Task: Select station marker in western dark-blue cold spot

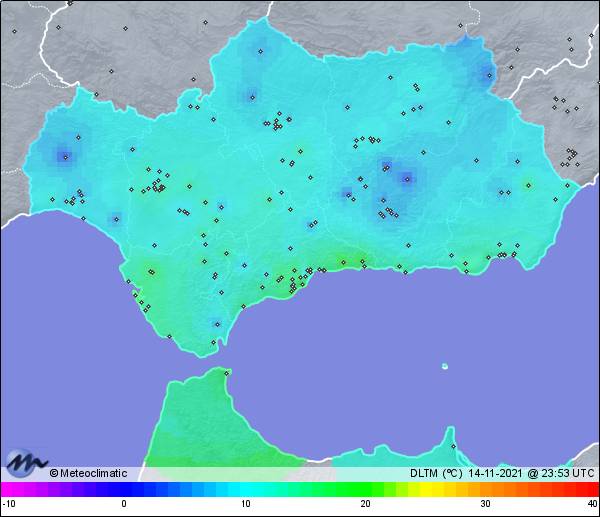Action: tap(65, 157)
